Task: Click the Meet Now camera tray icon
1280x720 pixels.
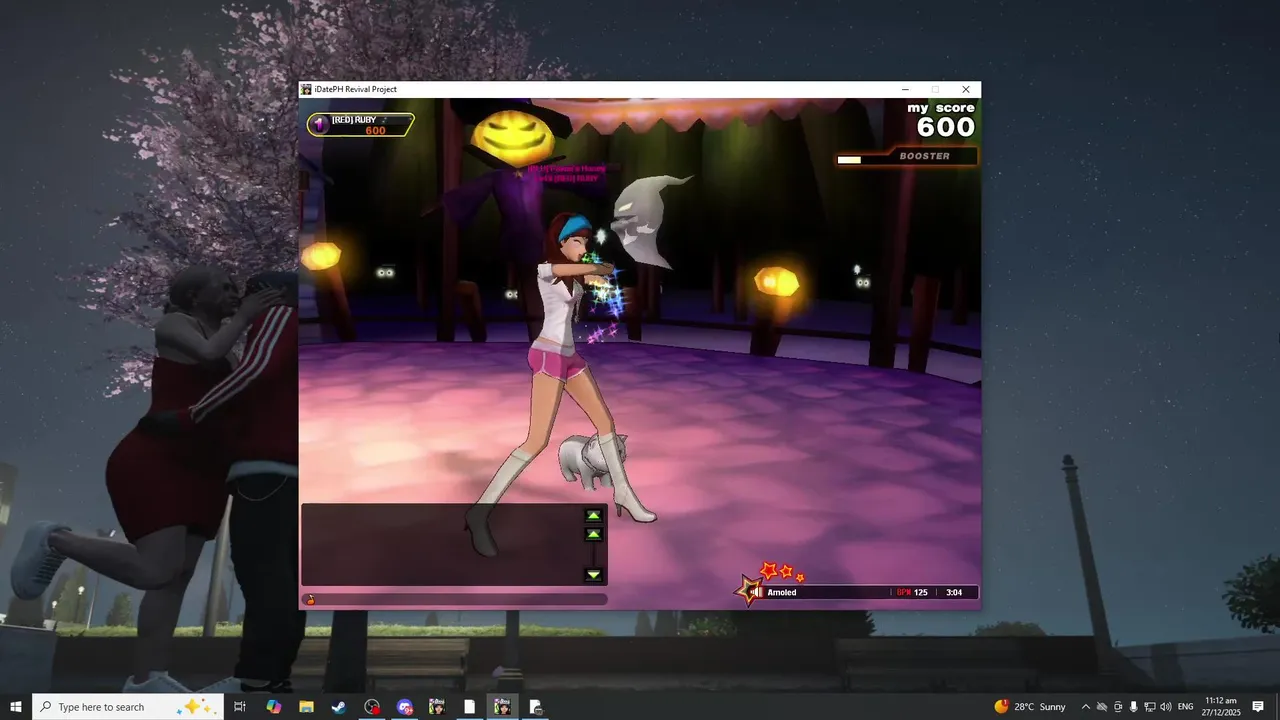Action: tap(1118, 706)
